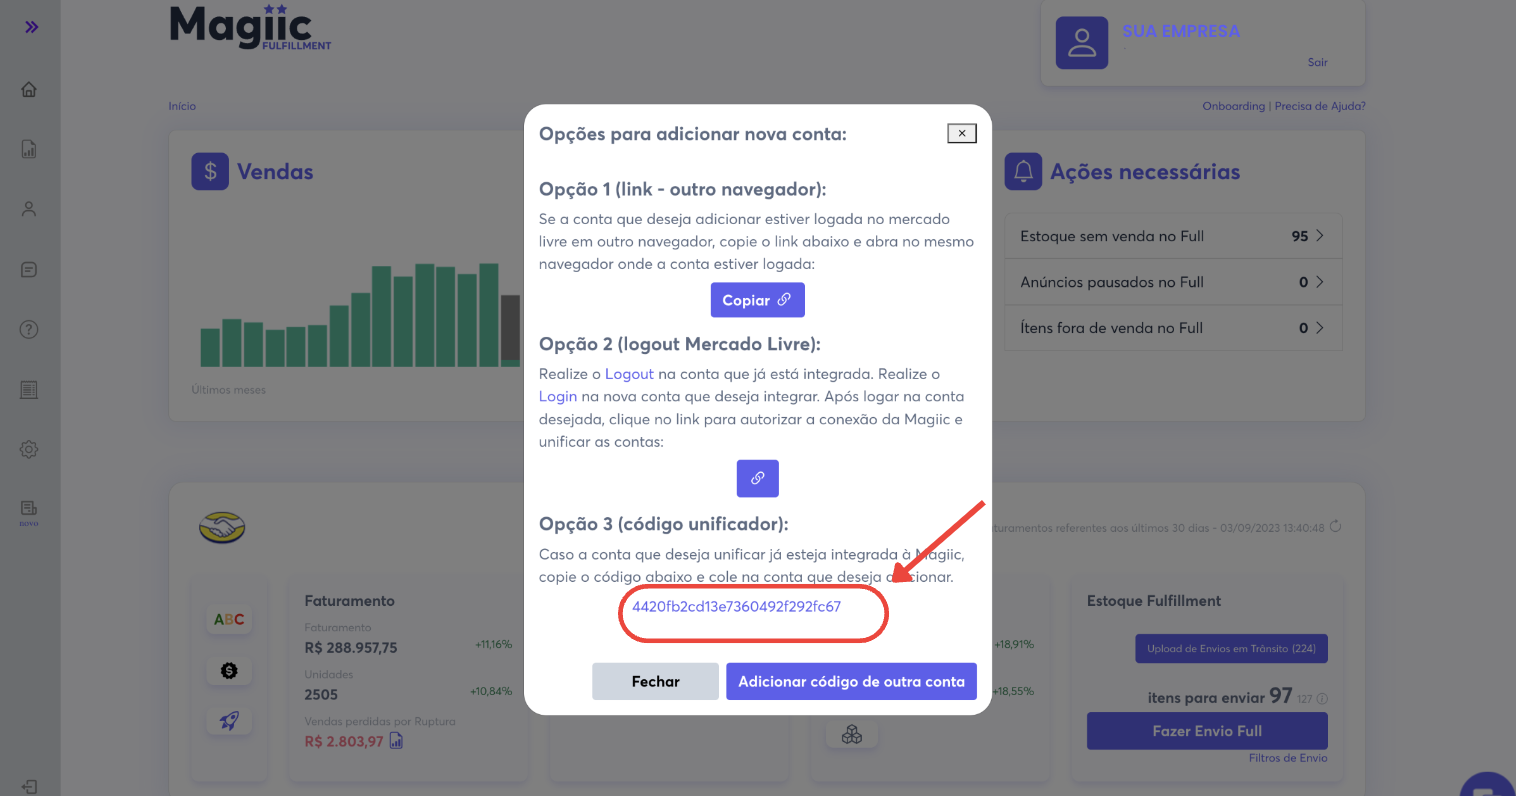1516x796 pixels.
Task: Open the Onboarding link
Action: [x=1233, y=106]
